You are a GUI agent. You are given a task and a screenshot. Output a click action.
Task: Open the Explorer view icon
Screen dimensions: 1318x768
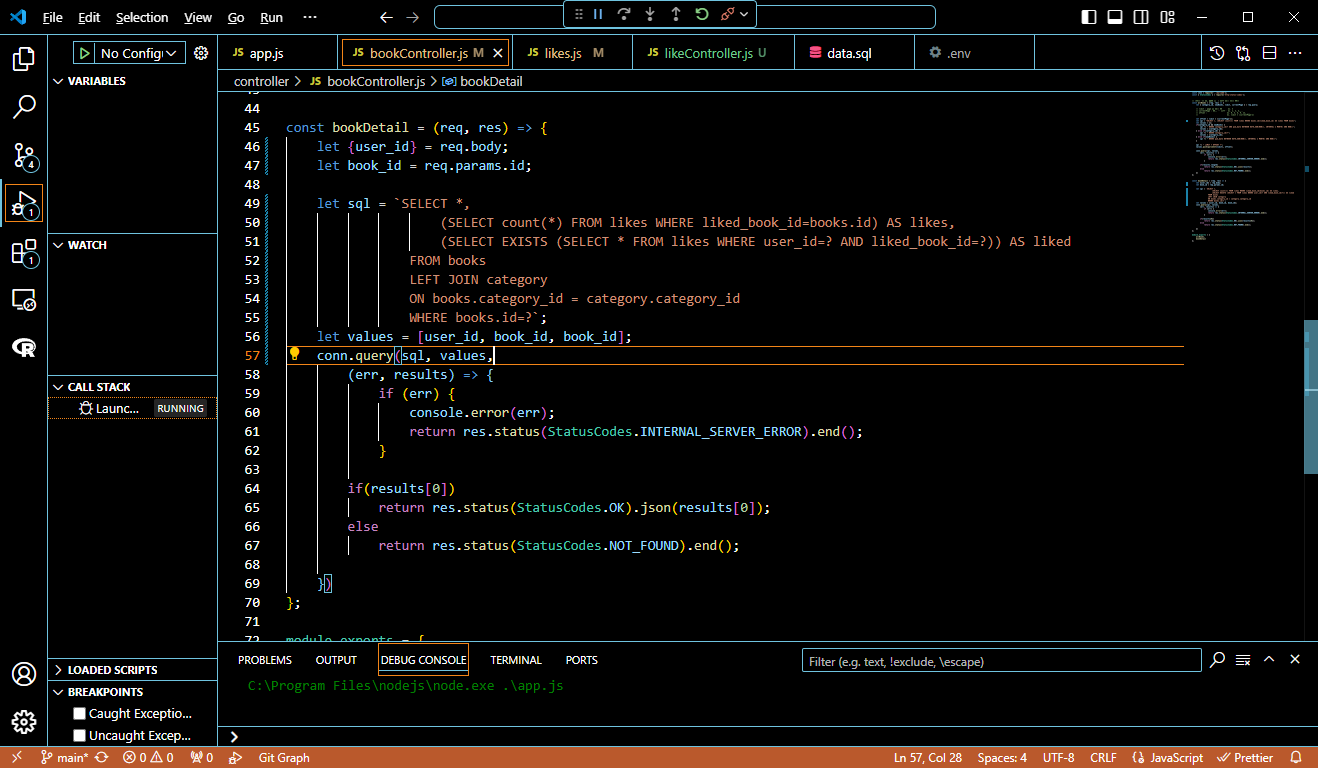(24, 59)
